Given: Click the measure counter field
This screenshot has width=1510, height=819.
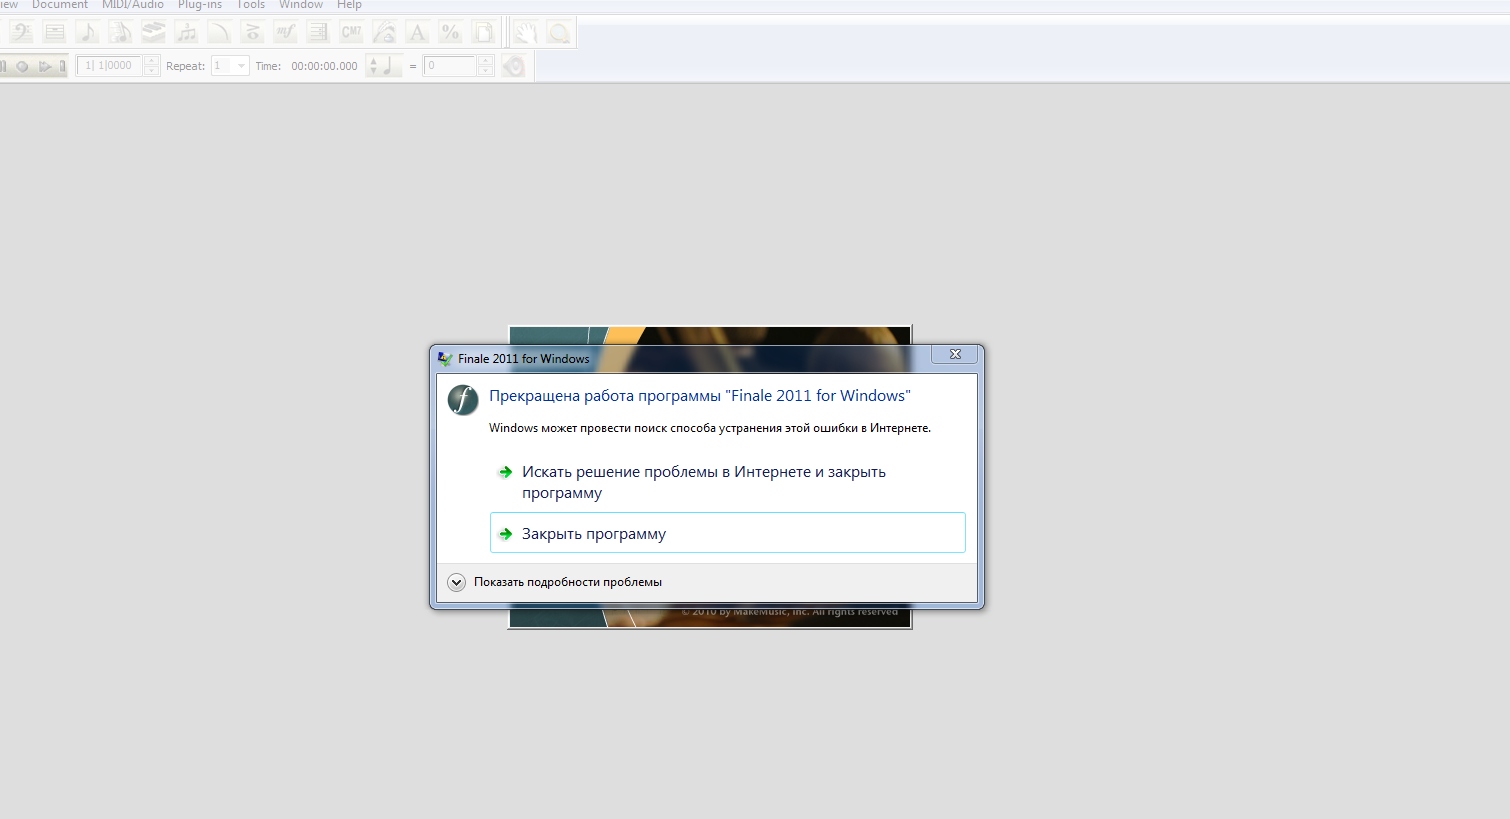Looking at the screenshot, I should tap(110, 66).
